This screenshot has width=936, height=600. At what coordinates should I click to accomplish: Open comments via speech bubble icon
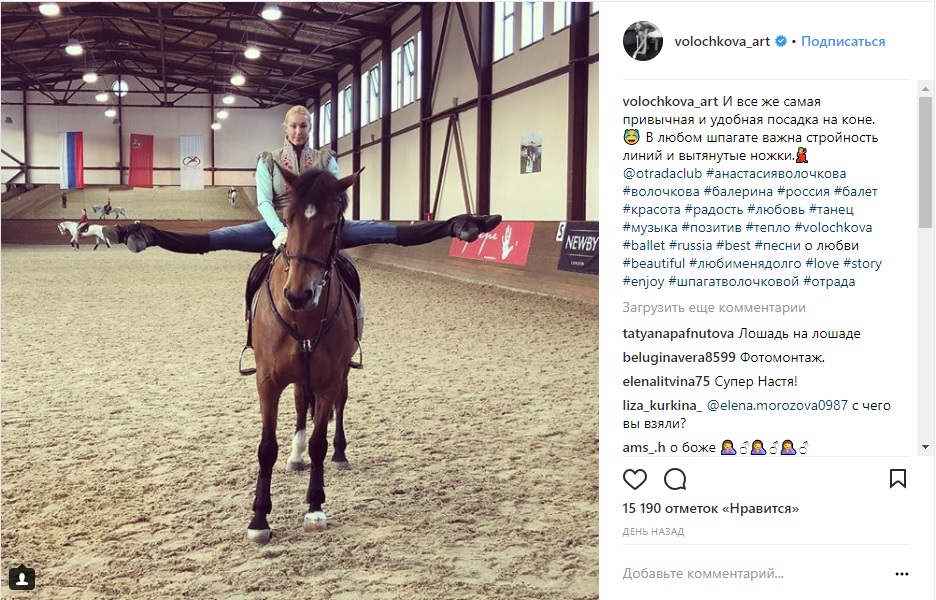(x=675, y=479)
